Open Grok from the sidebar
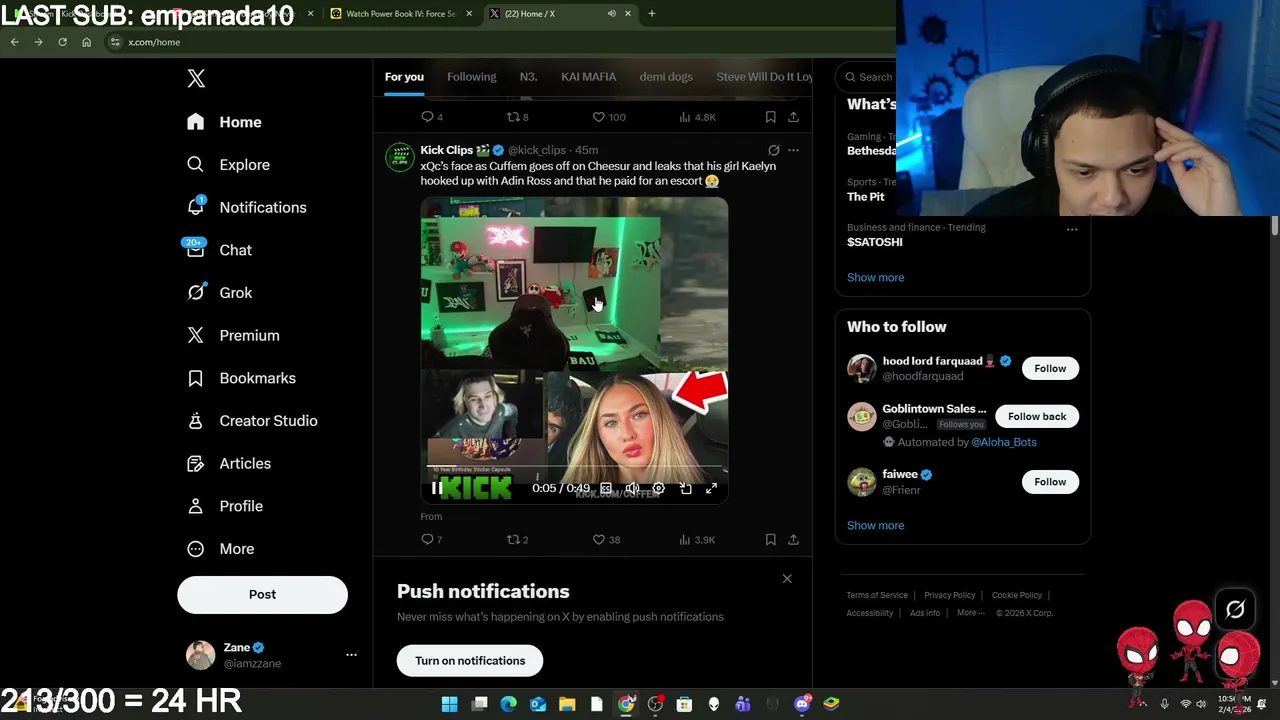 tap(220, 293)
